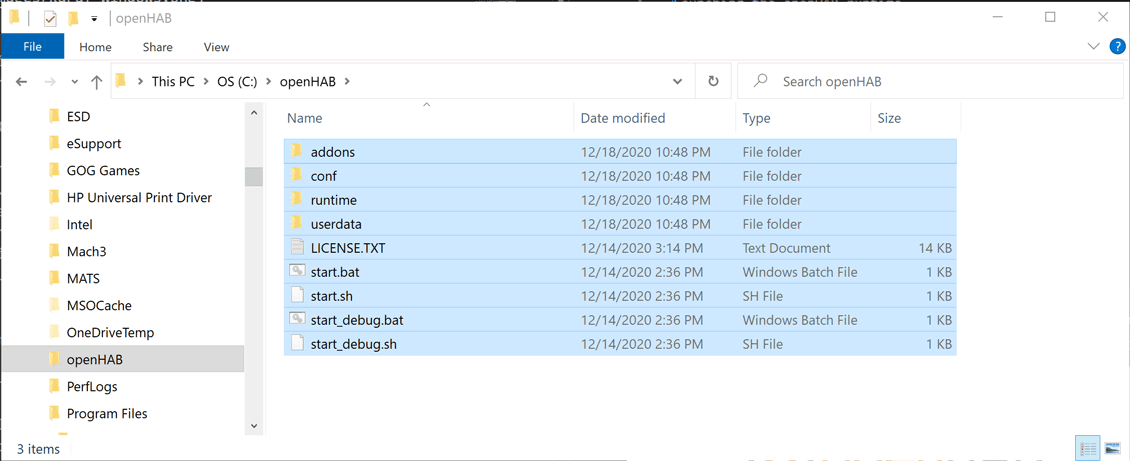This screenshot has height=461, width=1130.
Task: Click the Up one level arrow
Action: pyautogui.click(x=96, y=82)
